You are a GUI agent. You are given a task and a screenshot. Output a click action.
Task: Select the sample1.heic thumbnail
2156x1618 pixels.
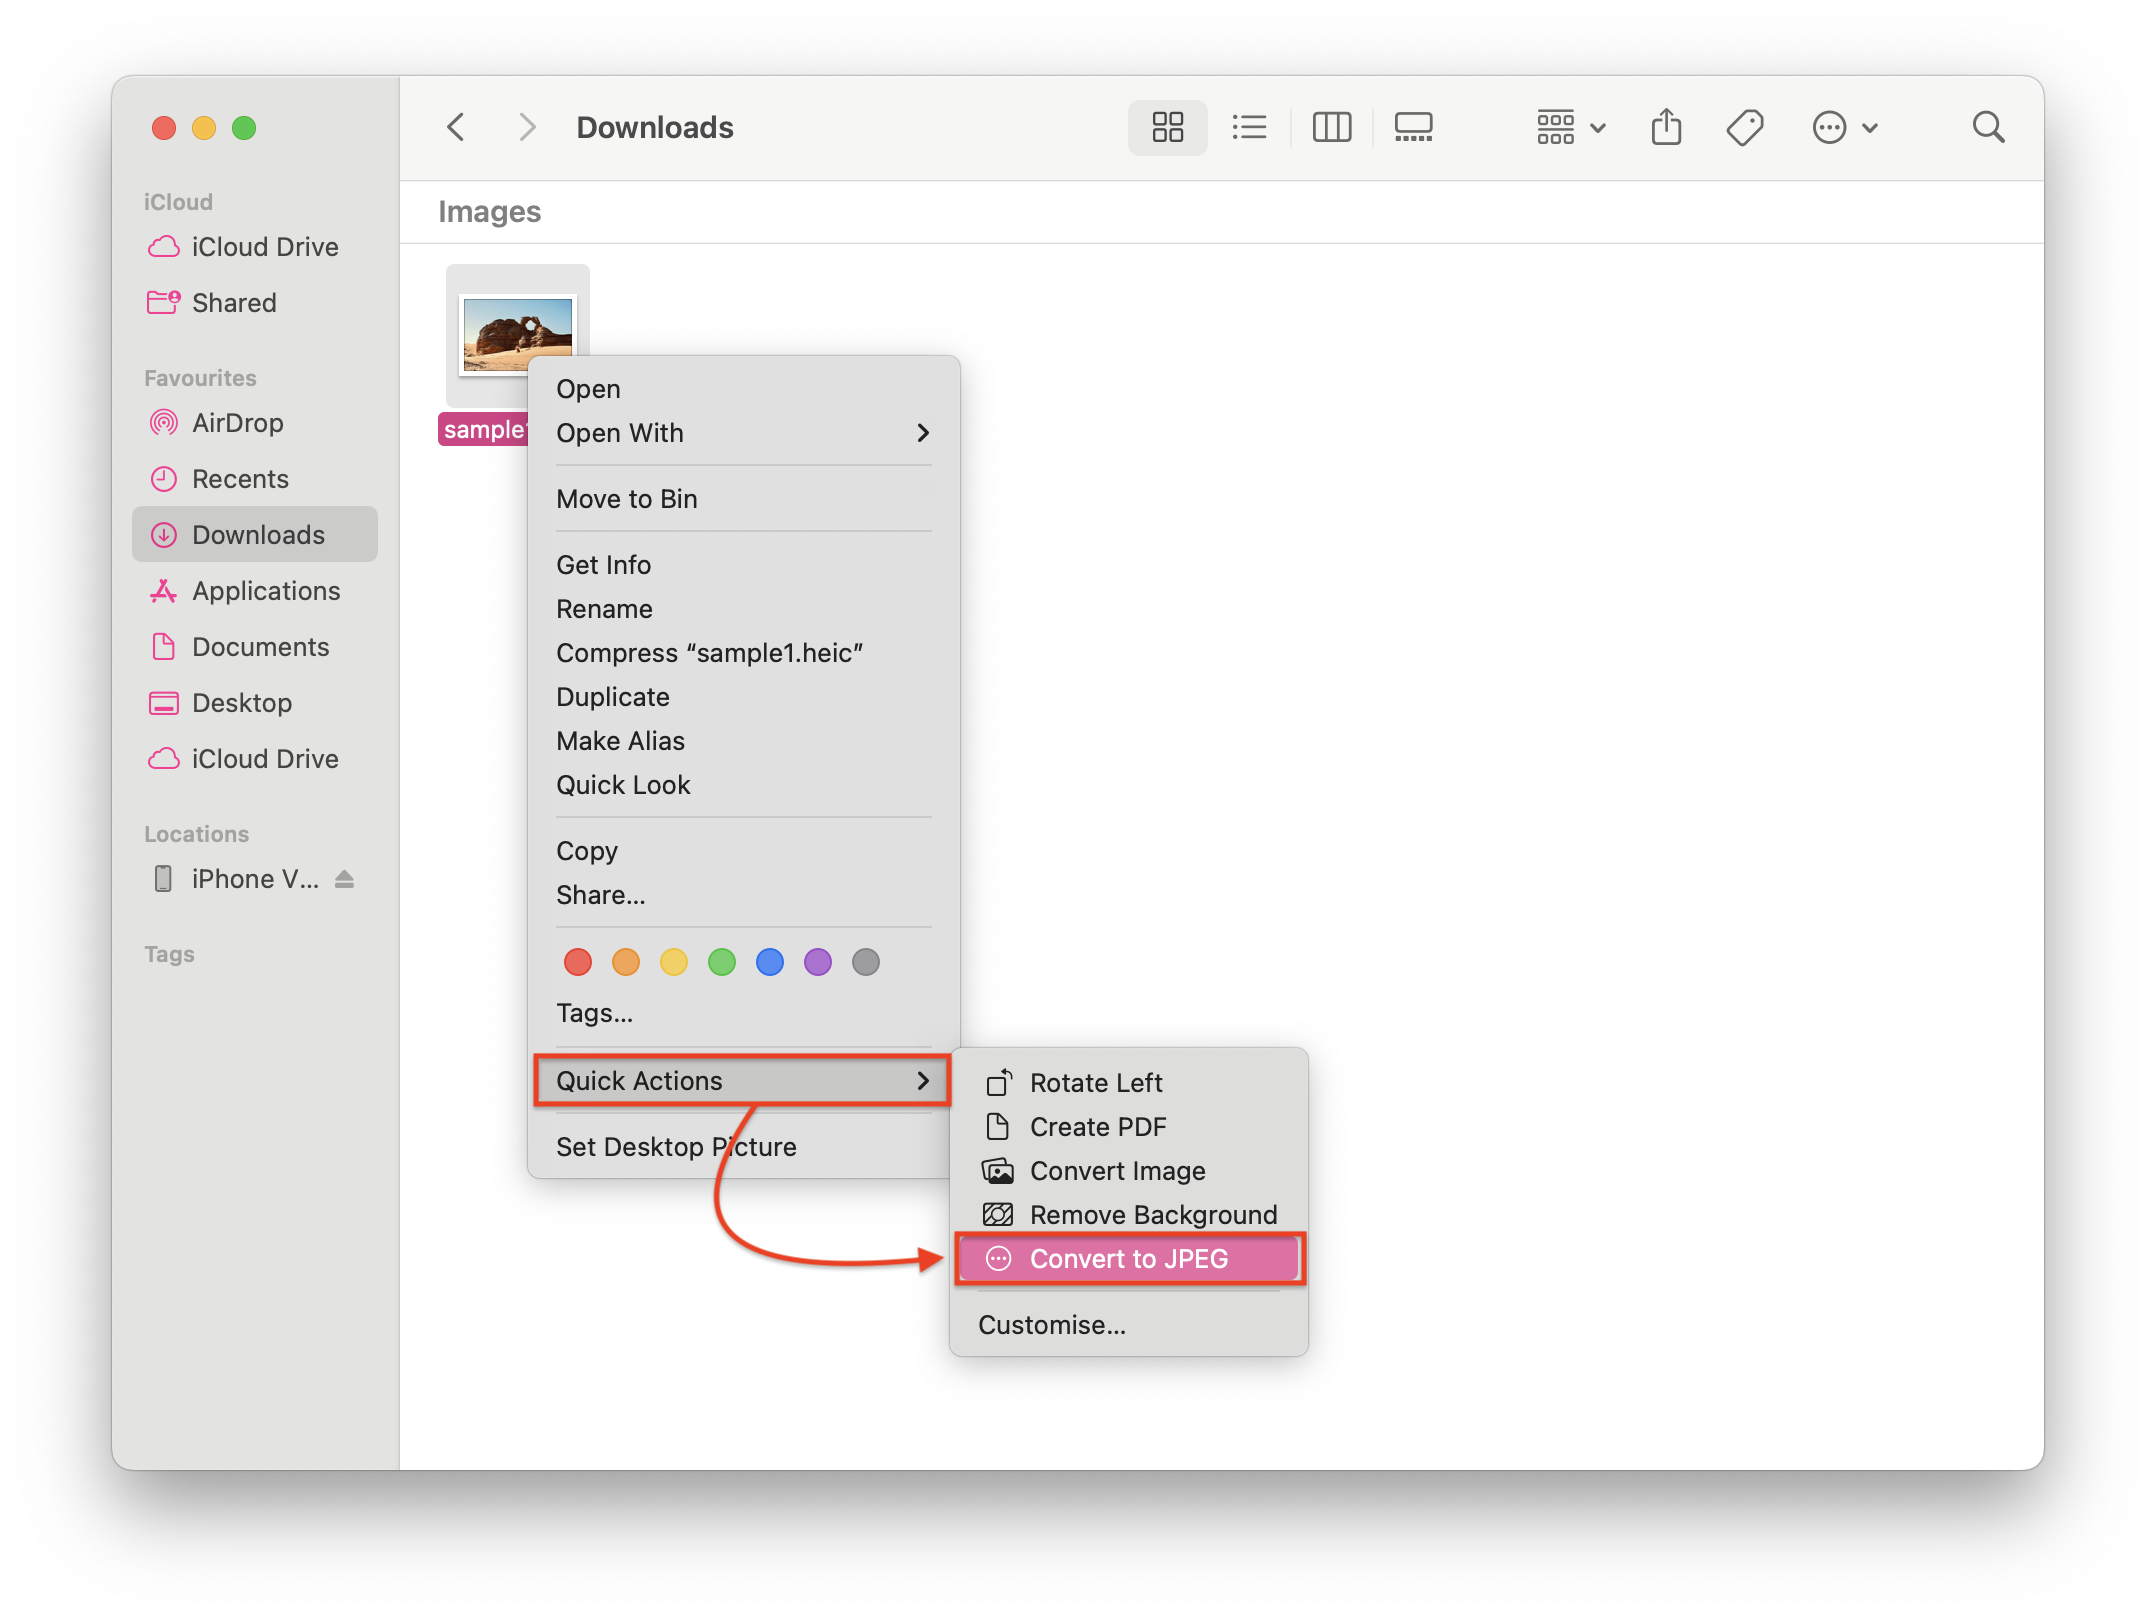[x=517, y=335]
